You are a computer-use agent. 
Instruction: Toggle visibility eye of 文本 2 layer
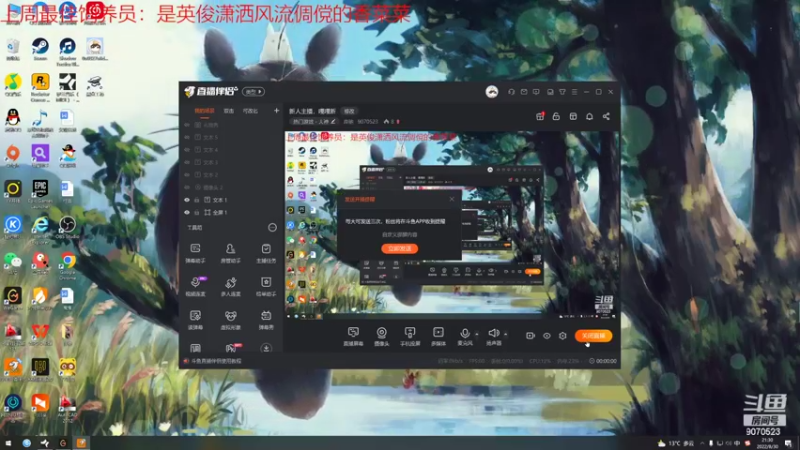pyautogui.click(x=187, y=175)
